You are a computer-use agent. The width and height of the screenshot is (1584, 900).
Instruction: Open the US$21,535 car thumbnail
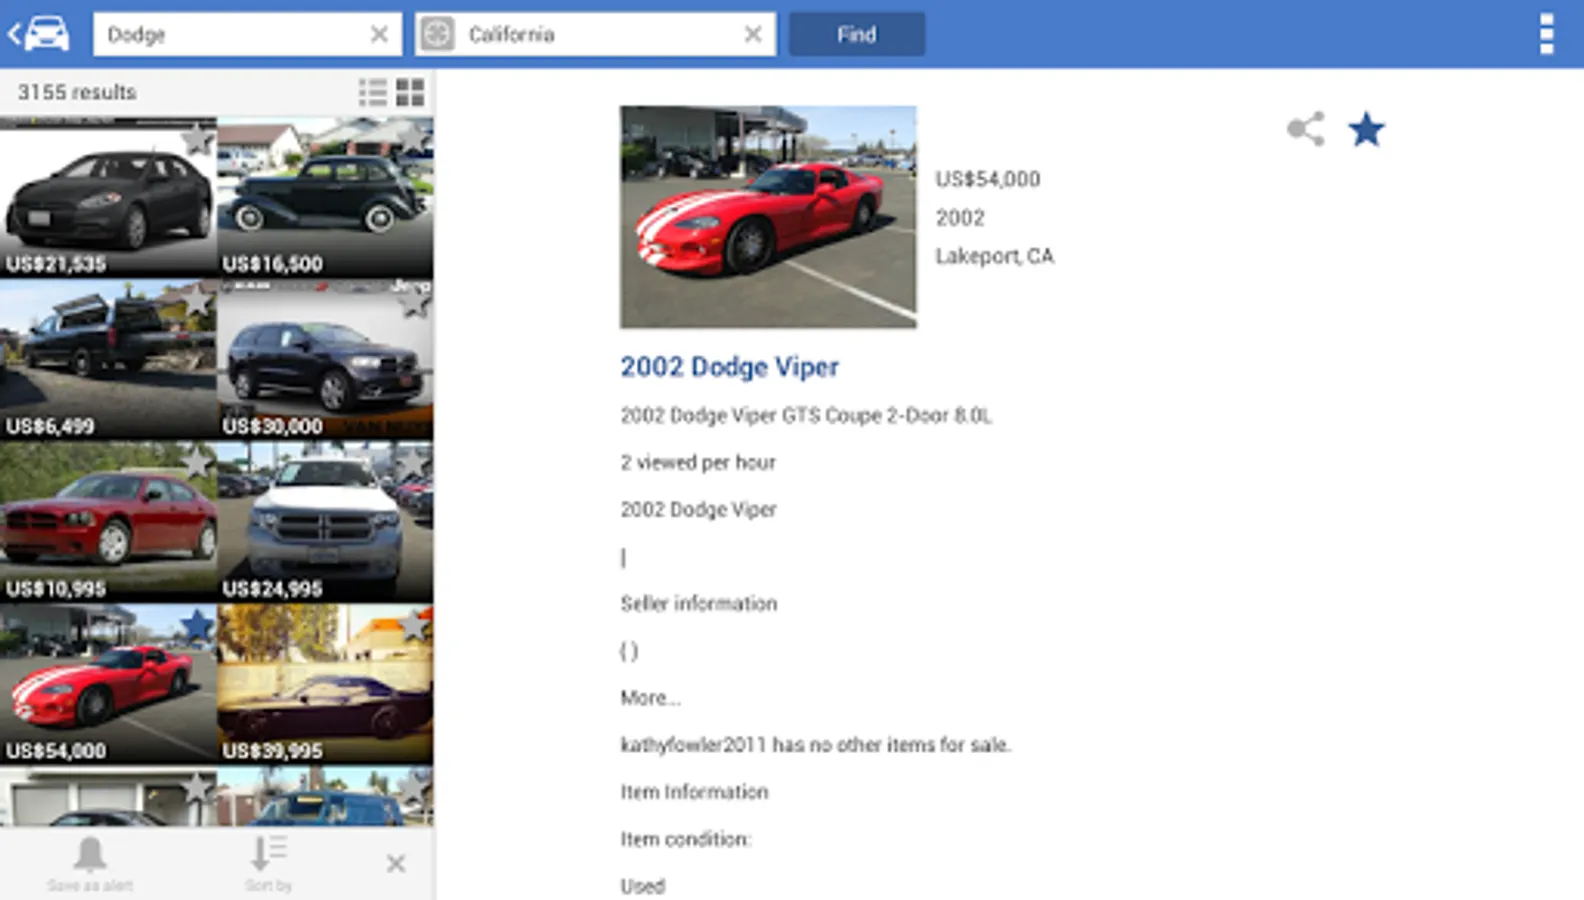(x=108, y=197)
